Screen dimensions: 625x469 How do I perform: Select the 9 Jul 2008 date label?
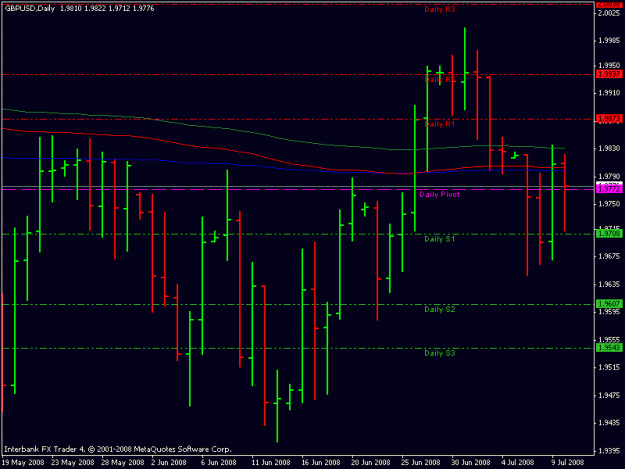tap(568, 463)
